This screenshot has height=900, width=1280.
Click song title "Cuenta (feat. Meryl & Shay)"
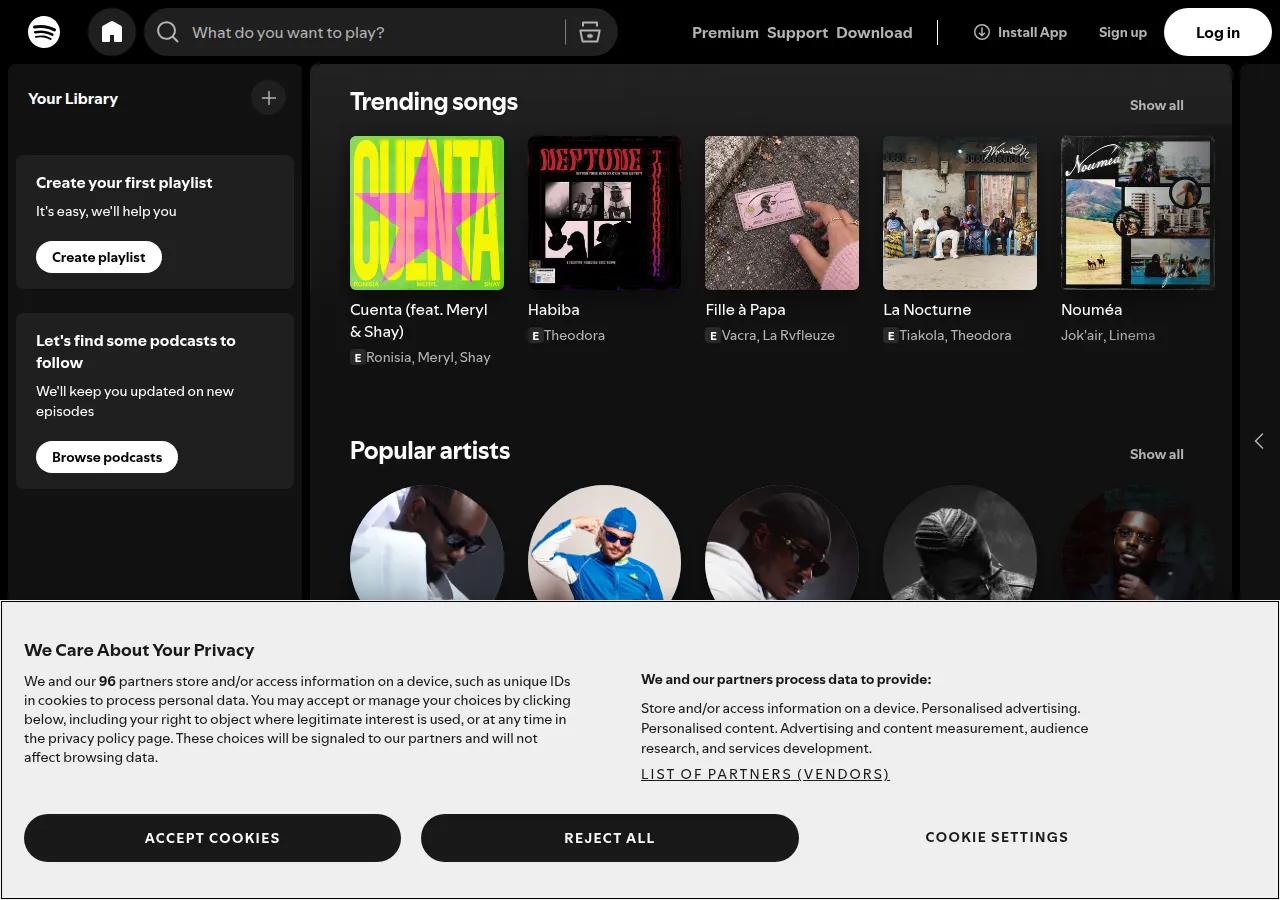(419, 320)
